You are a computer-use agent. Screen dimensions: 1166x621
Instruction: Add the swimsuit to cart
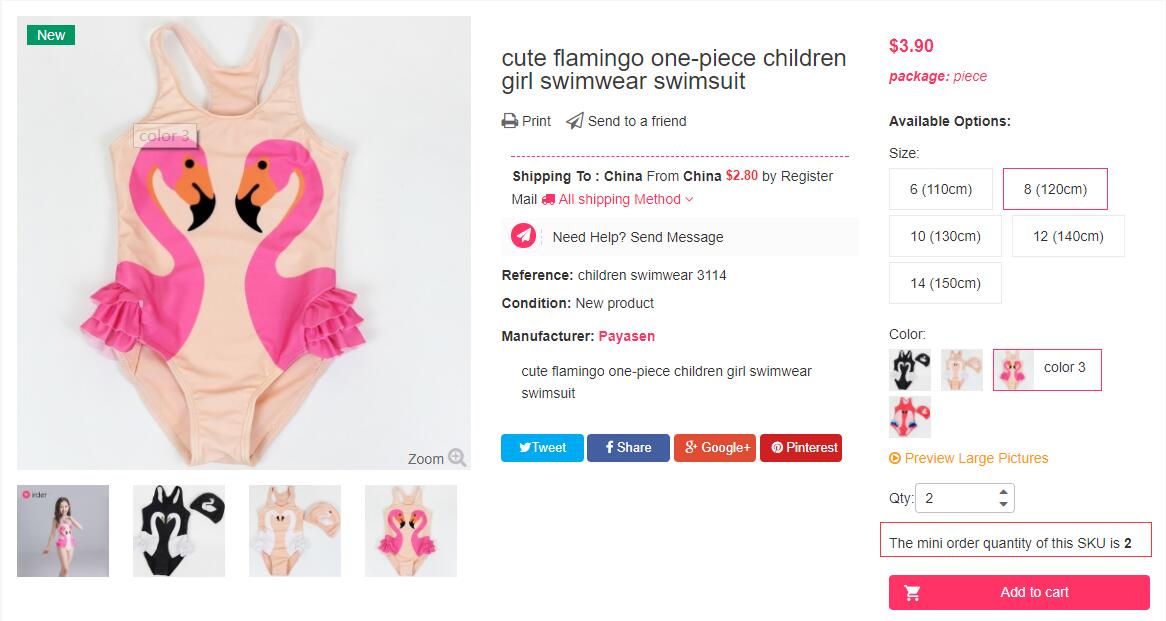(x=1019, y=592)
